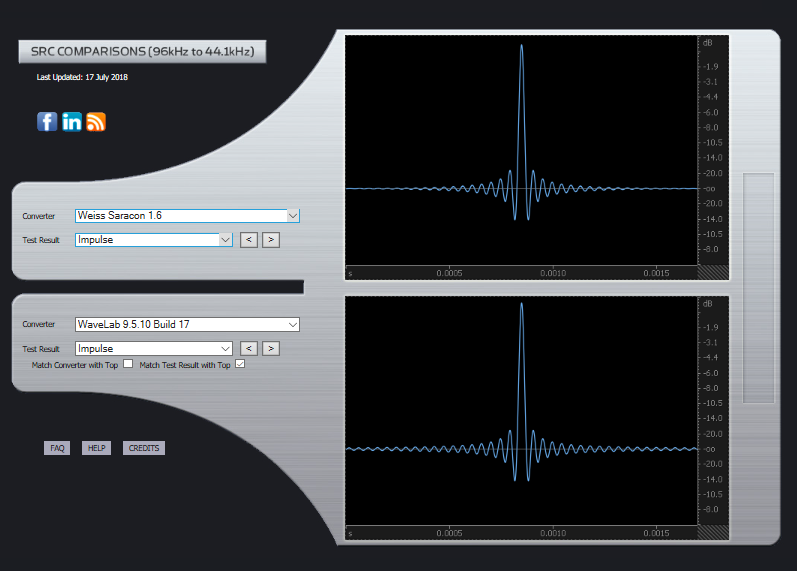Open the FAQ page

coord(57,448)
